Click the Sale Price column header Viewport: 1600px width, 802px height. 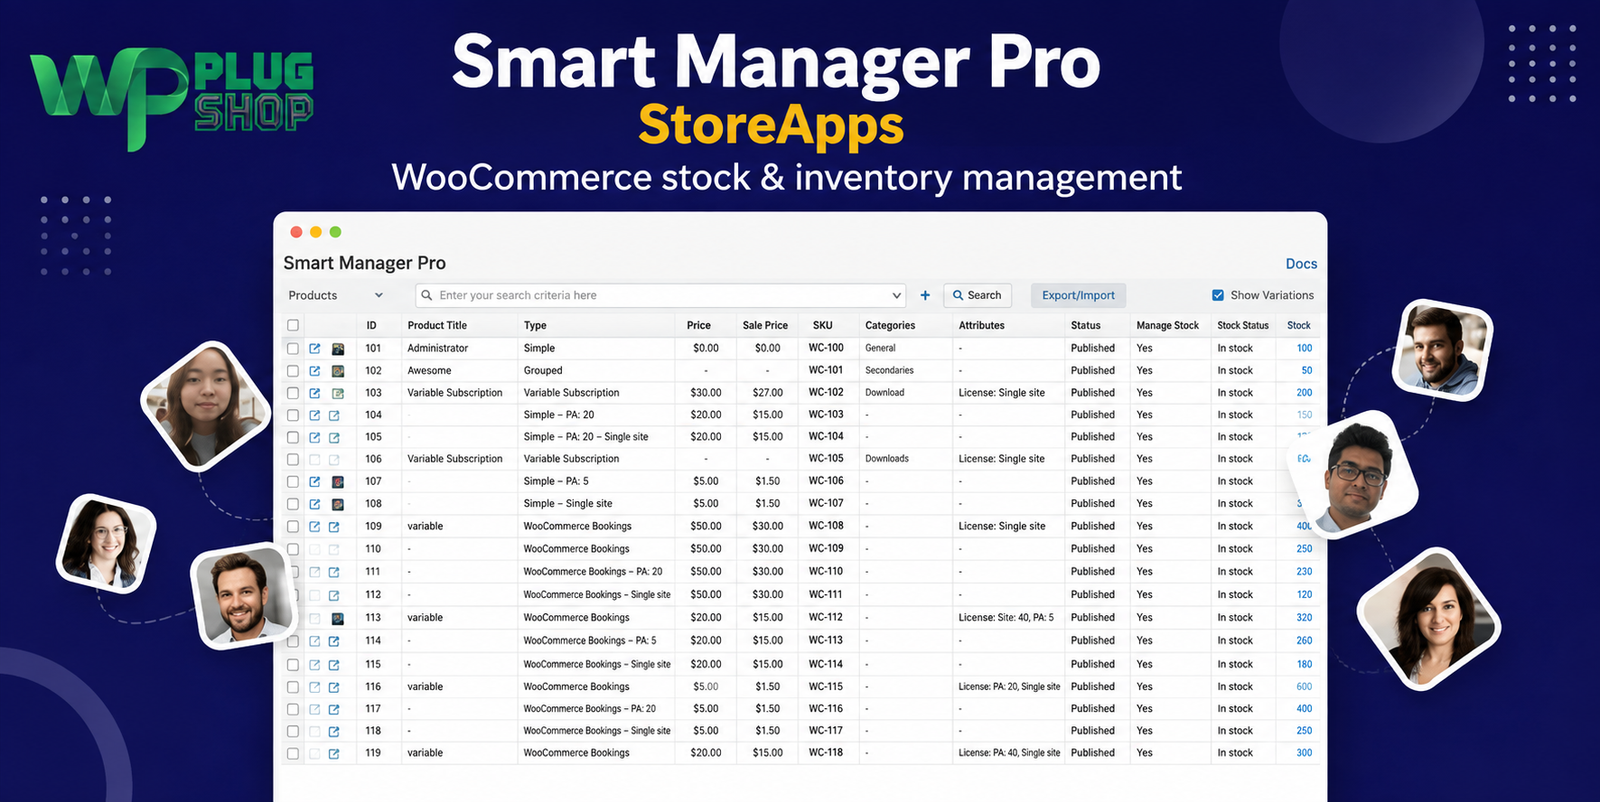pos(765,325)
